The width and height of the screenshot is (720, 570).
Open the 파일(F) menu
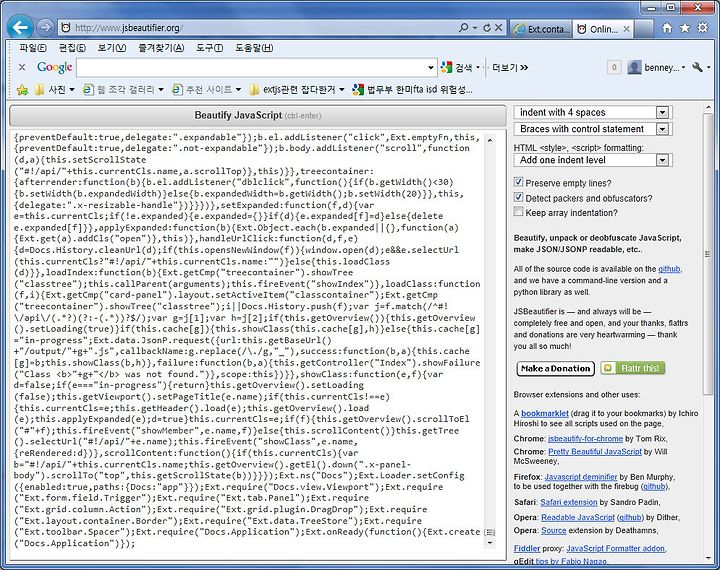point(33,48)
